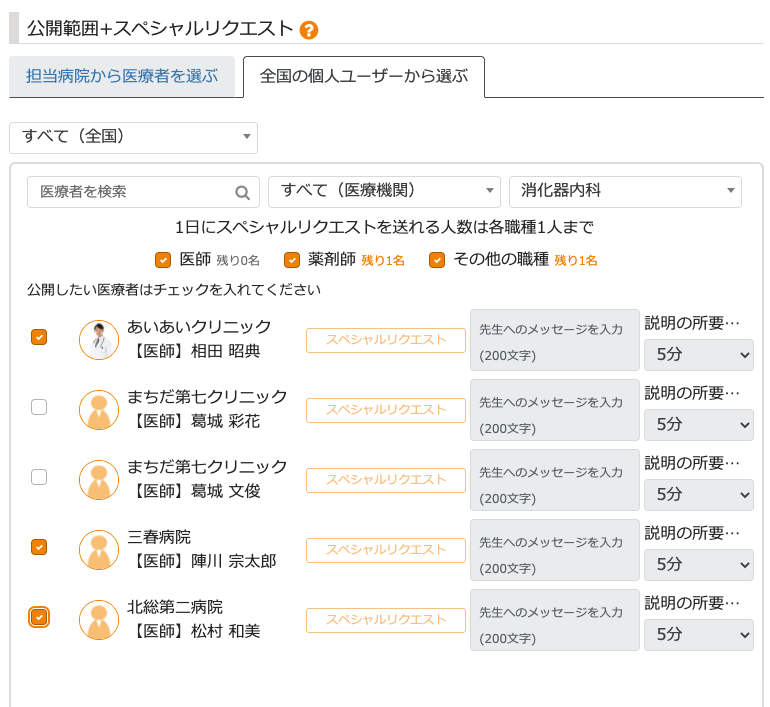Image resolution: width=770 pixels, height=707 pixels.
Task: Open すべて（医療機関） dropdown
Action: pyautogui.click(x=384, y=191)
